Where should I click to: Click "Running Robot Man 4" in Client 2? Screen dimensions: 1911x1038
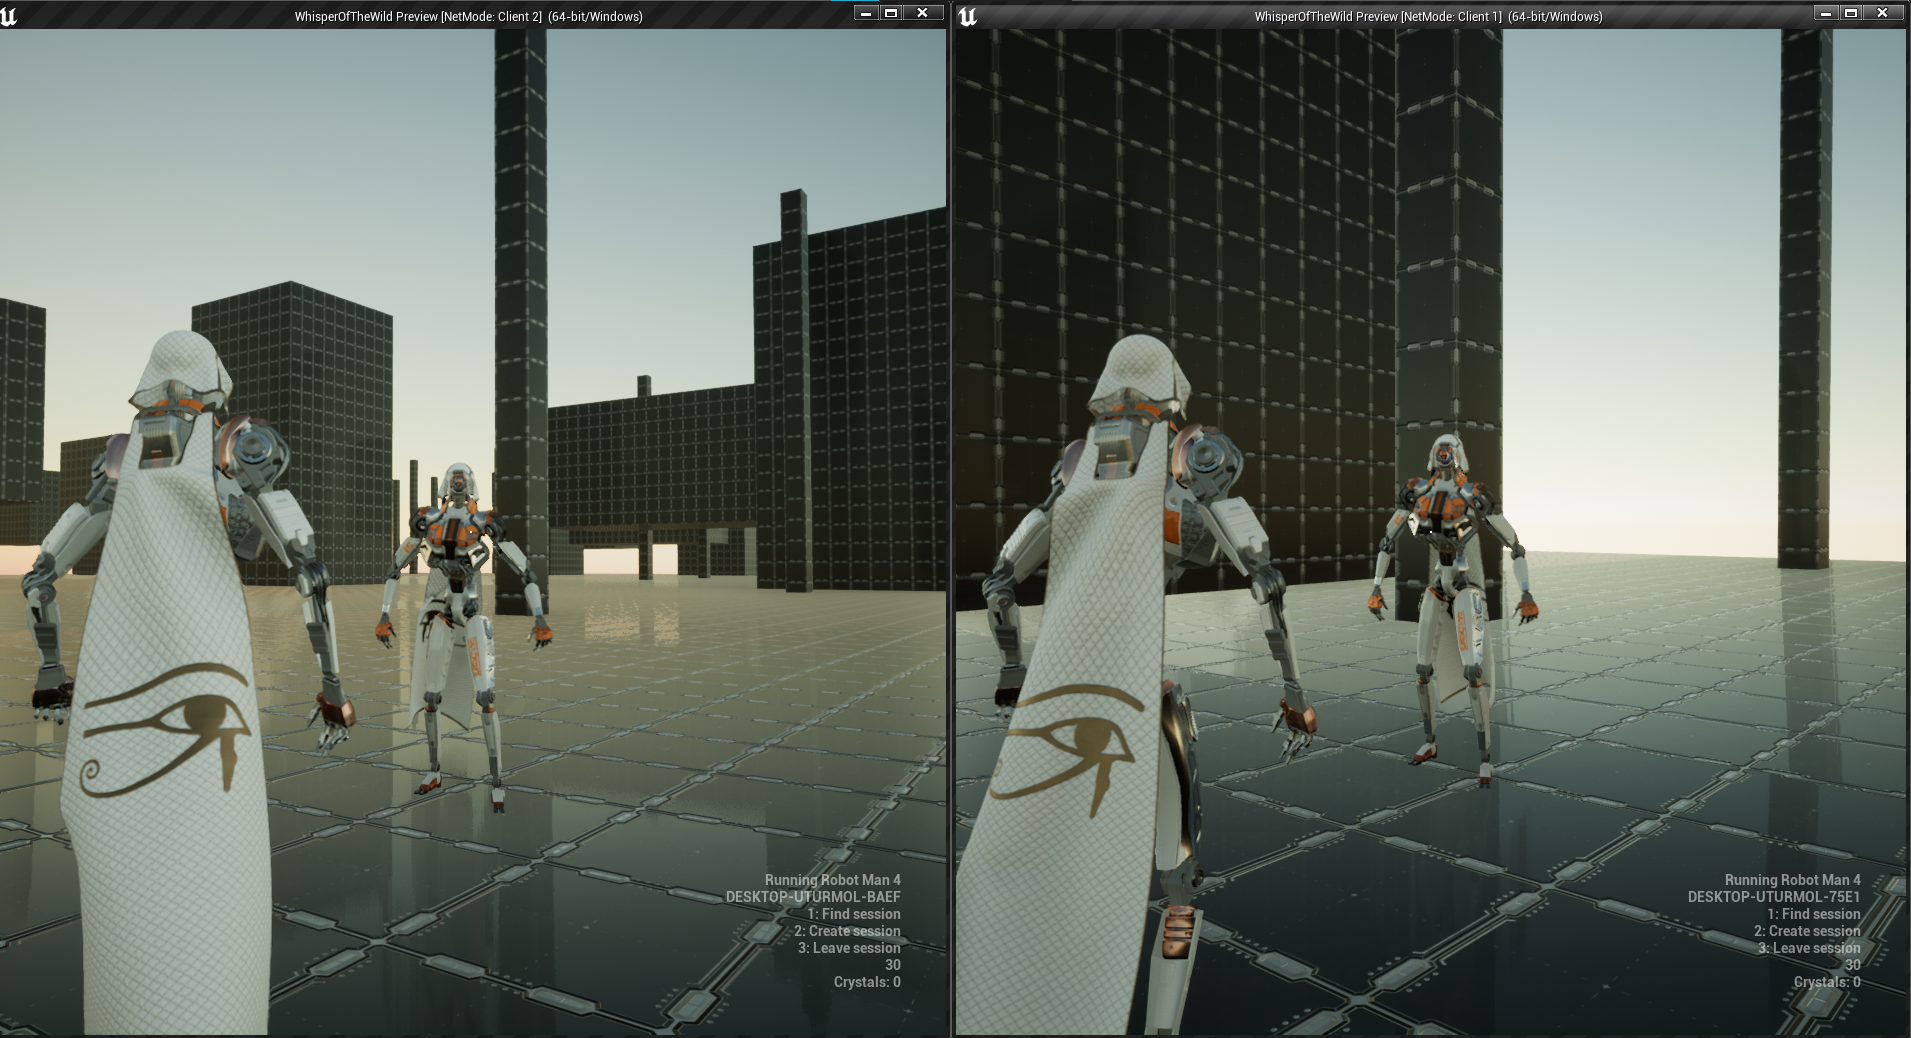coord(833,880)
